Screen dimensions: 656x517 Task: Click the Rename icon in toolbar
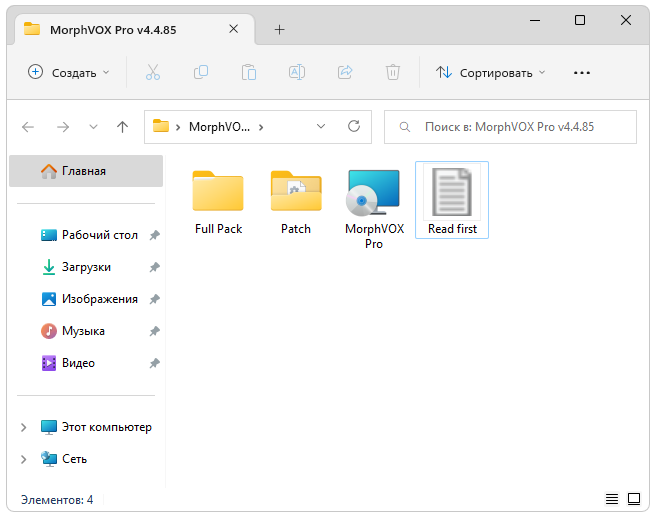(297, 72)
